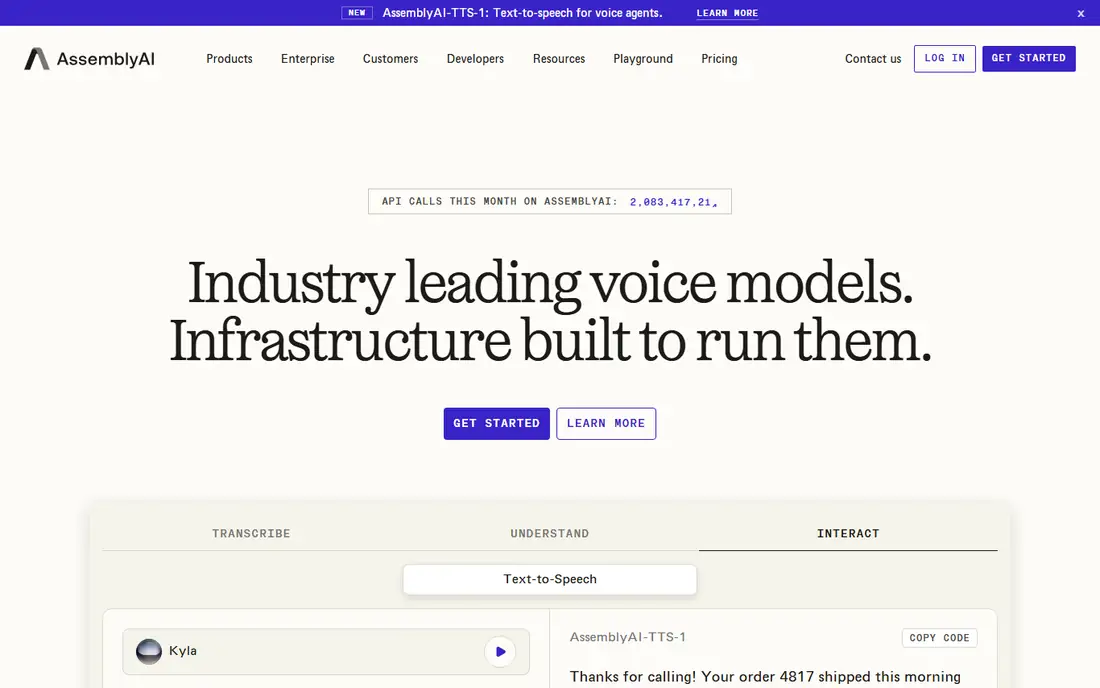Play the Kyla voice sample
Viewport: 1100px width, 688px height.
[500, 652]
